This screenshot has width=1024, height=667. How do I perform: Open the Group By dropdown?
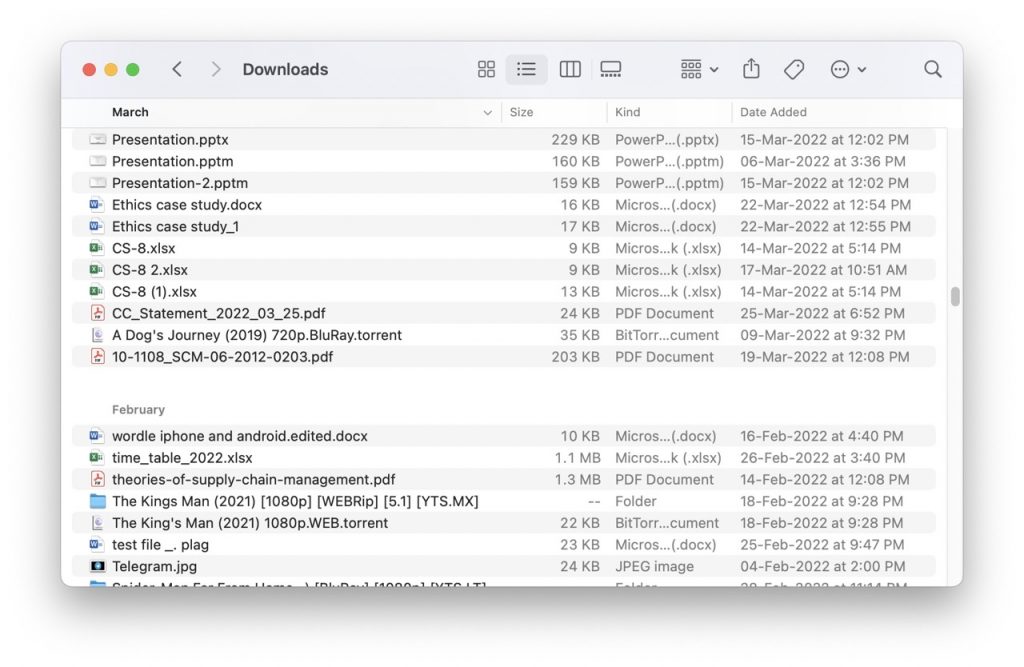point(699,69)
